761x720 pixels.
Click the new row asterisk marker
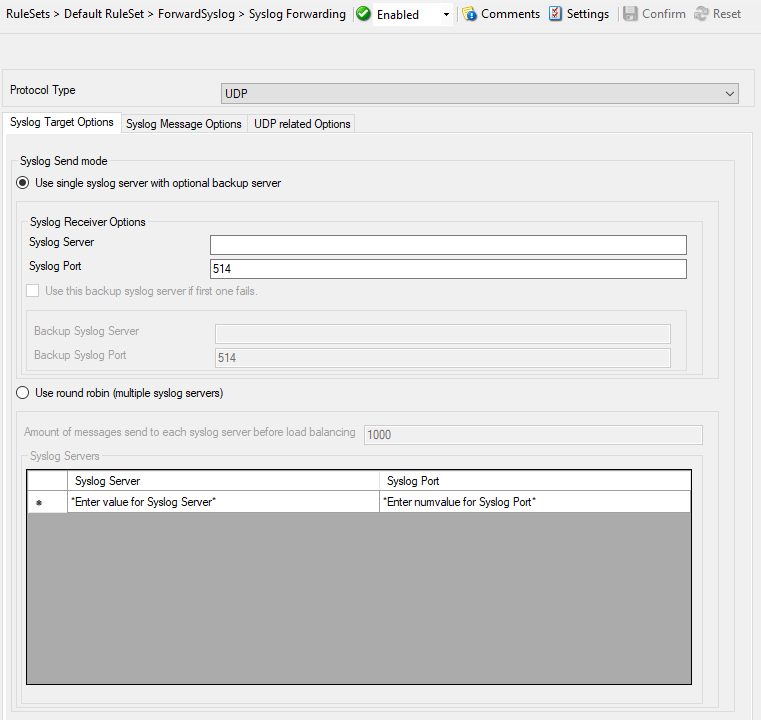tap(39, 502)
